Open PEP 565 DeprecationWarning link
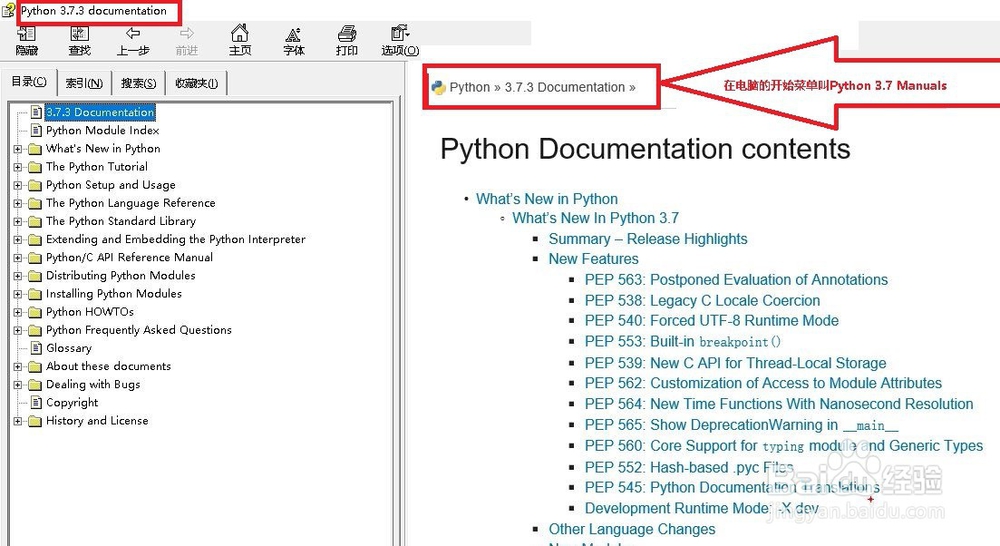The image size is (1000, 546). (x=742, y=425)
